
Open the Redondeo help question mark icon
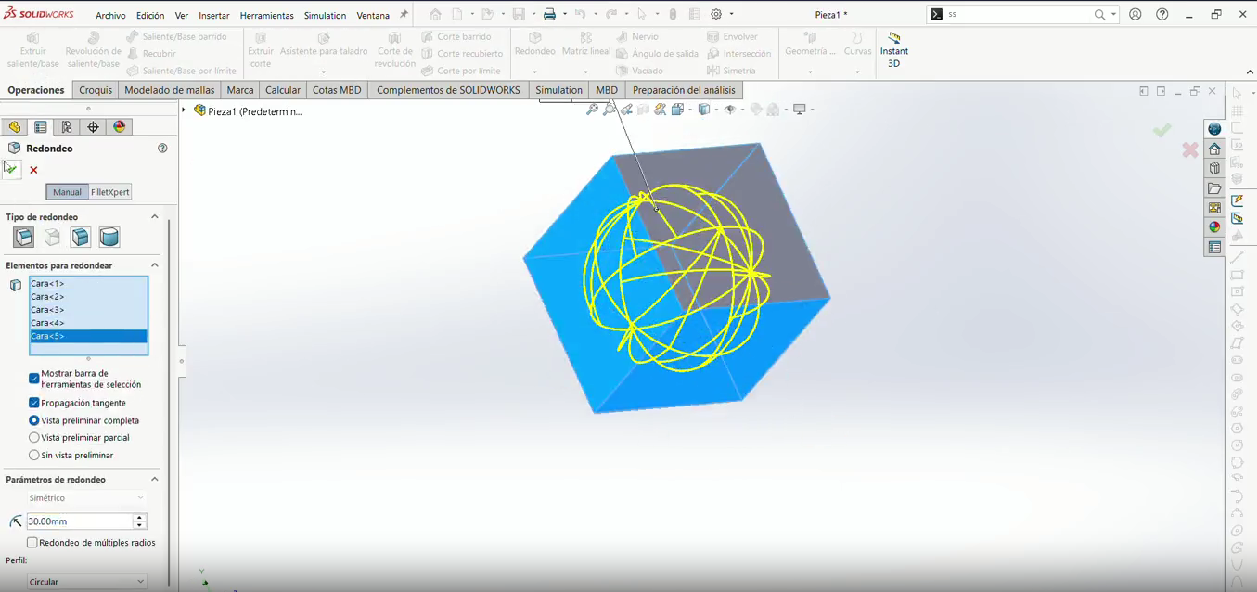[162, 148]
